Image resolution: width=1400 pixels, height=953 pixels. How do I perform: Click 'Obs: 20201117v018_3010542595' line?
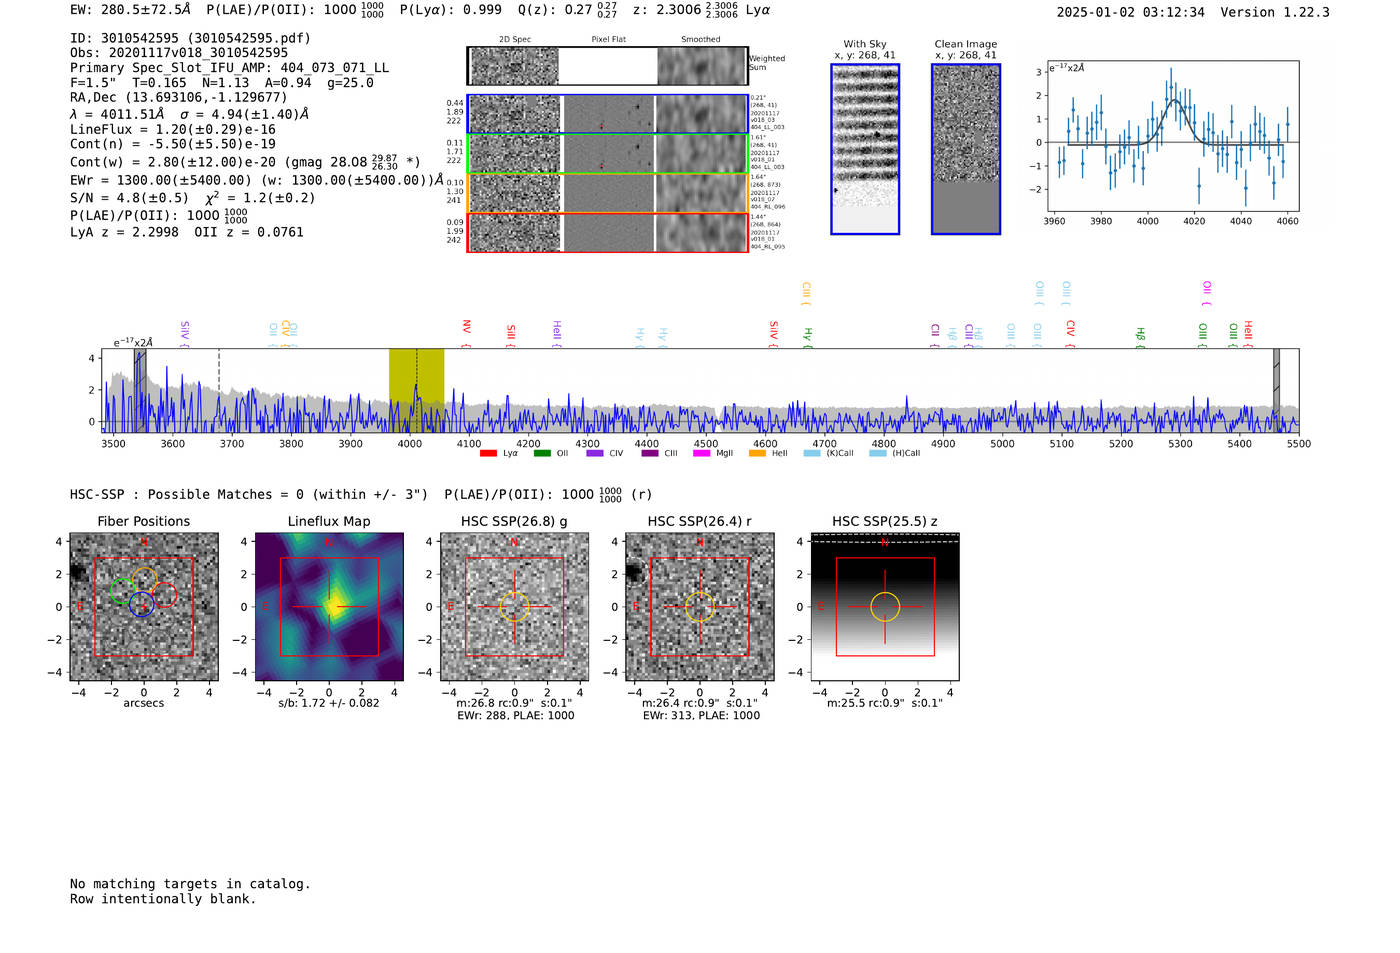point(179,53)
